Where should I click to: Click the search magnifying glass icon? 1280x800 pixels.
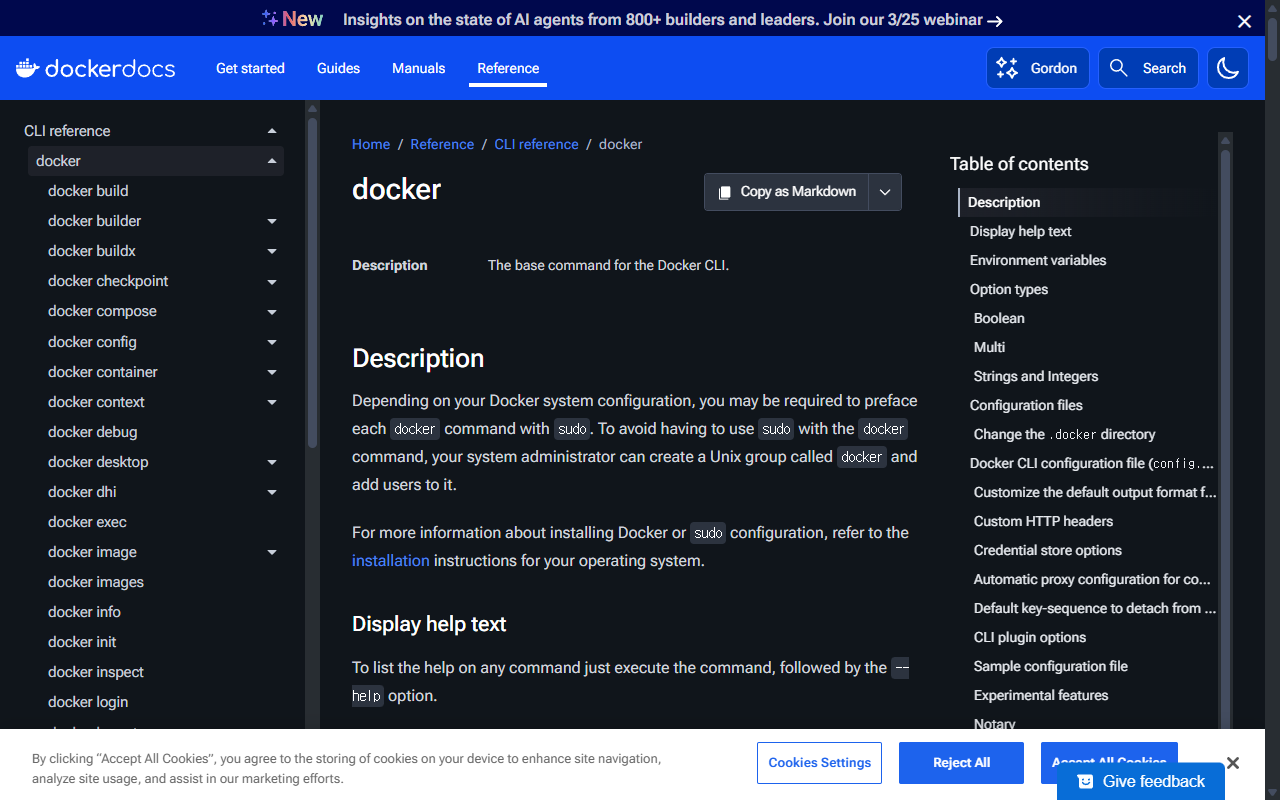pos(1119,67)
